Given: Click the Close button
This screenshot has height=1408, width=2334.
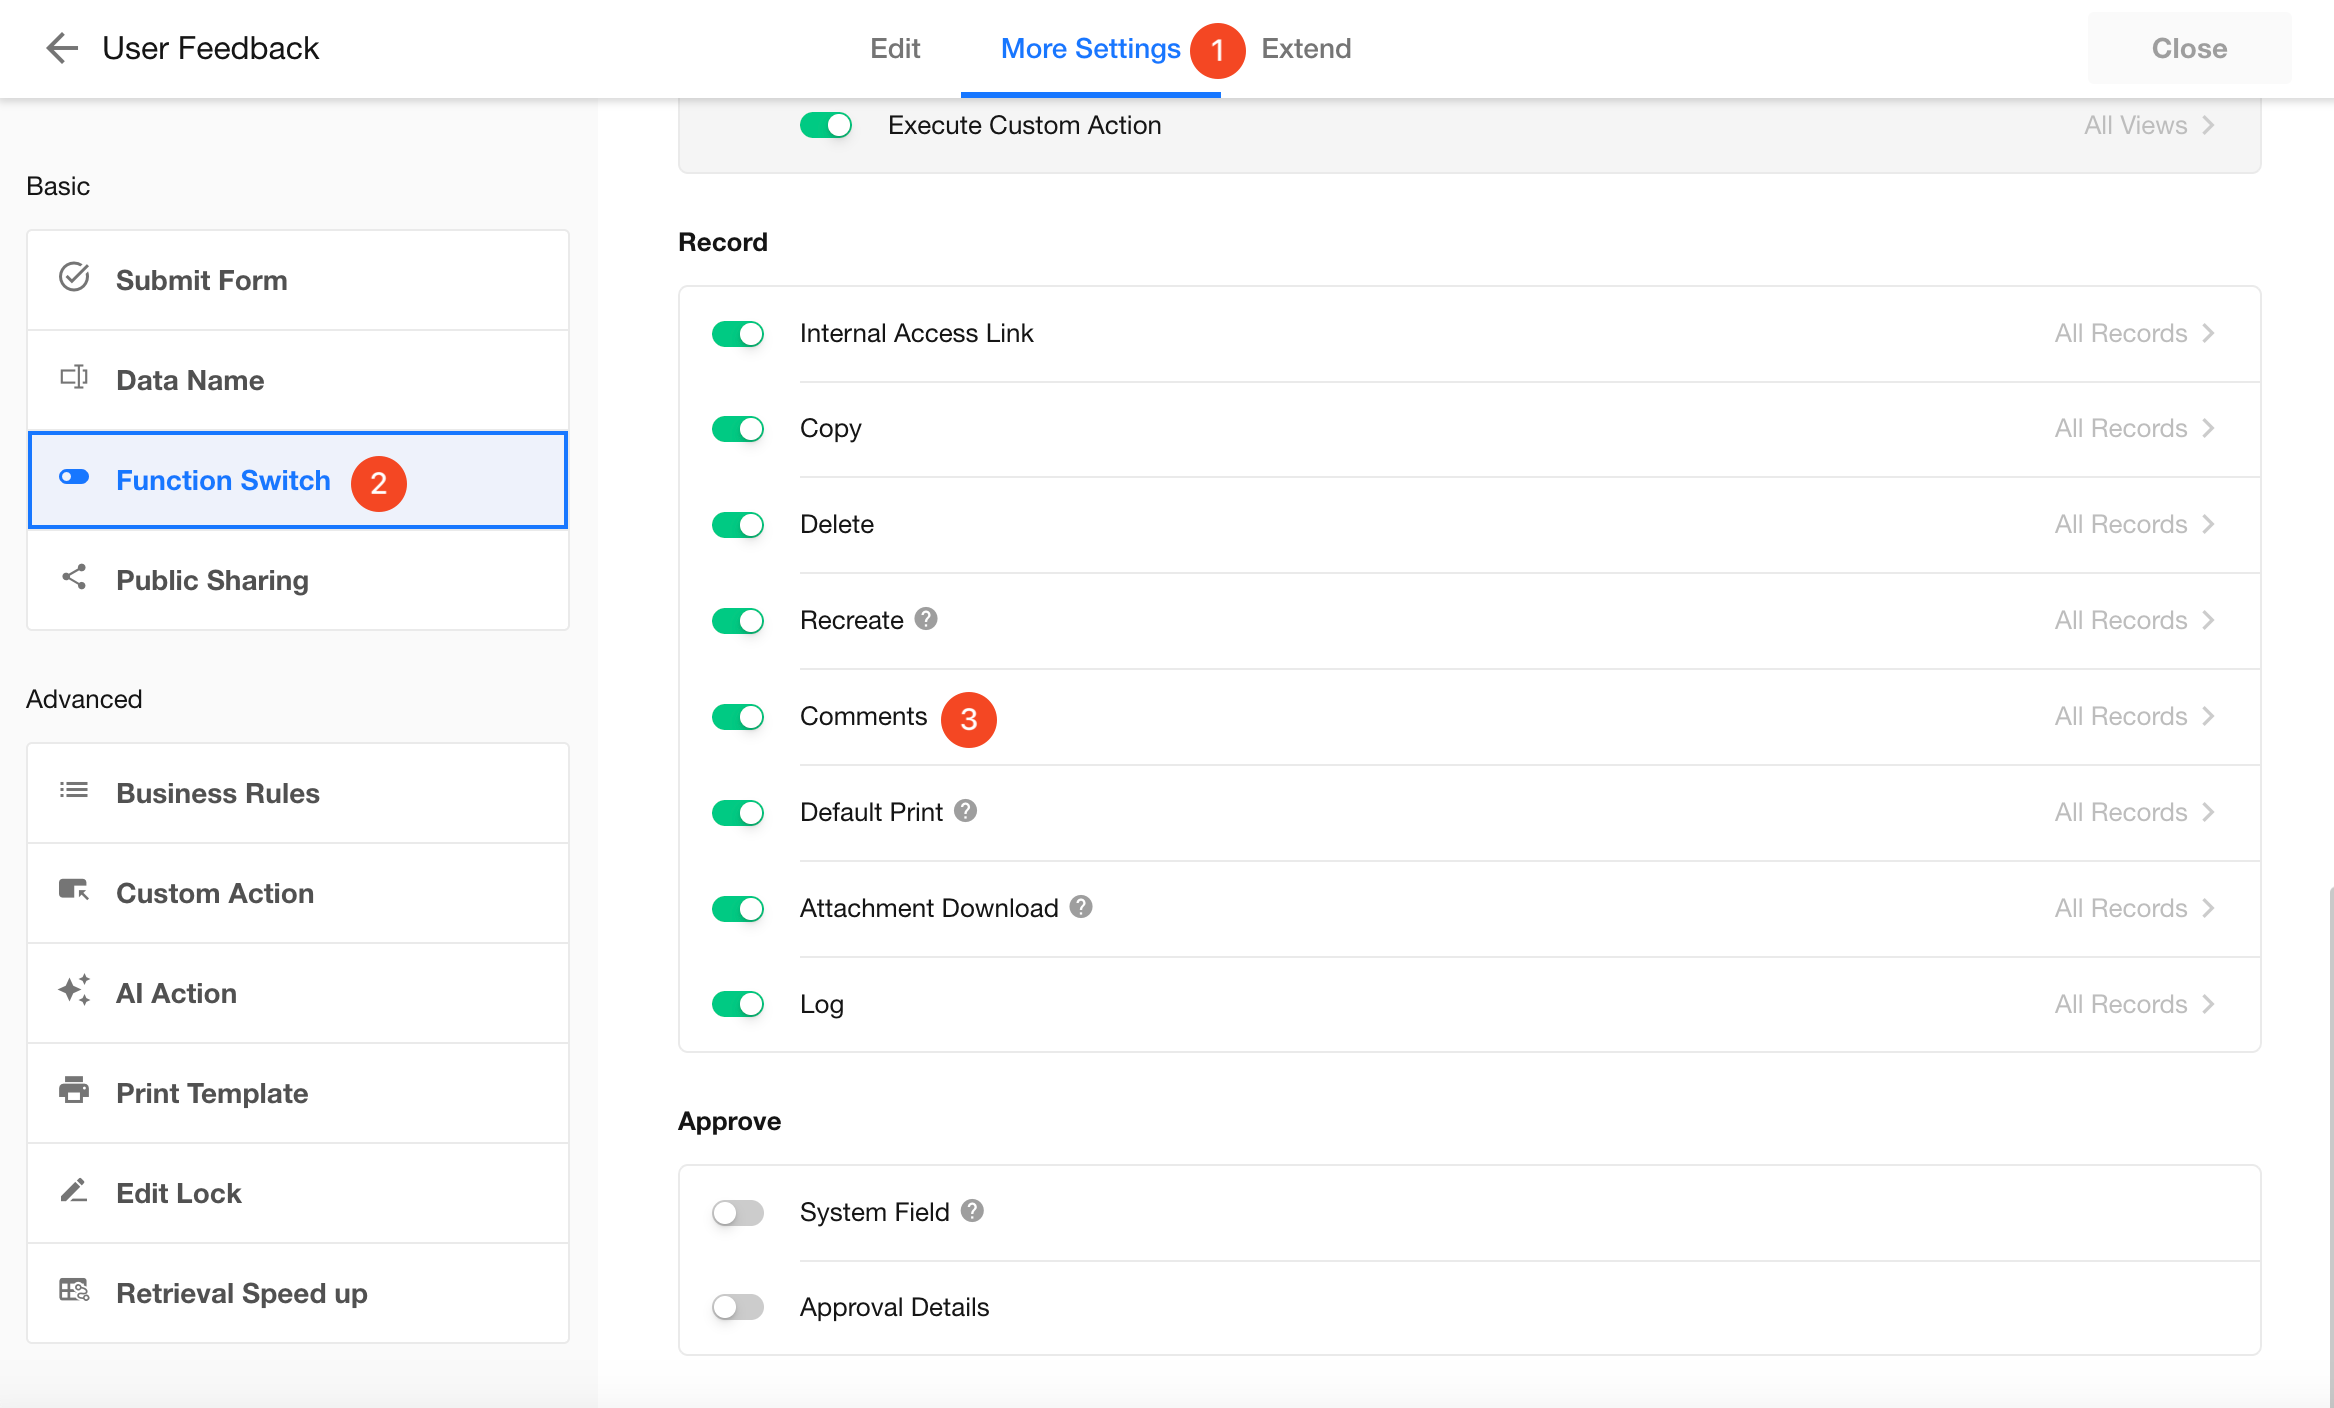Looking at the screenshot, I should [x=2189, y=48].
